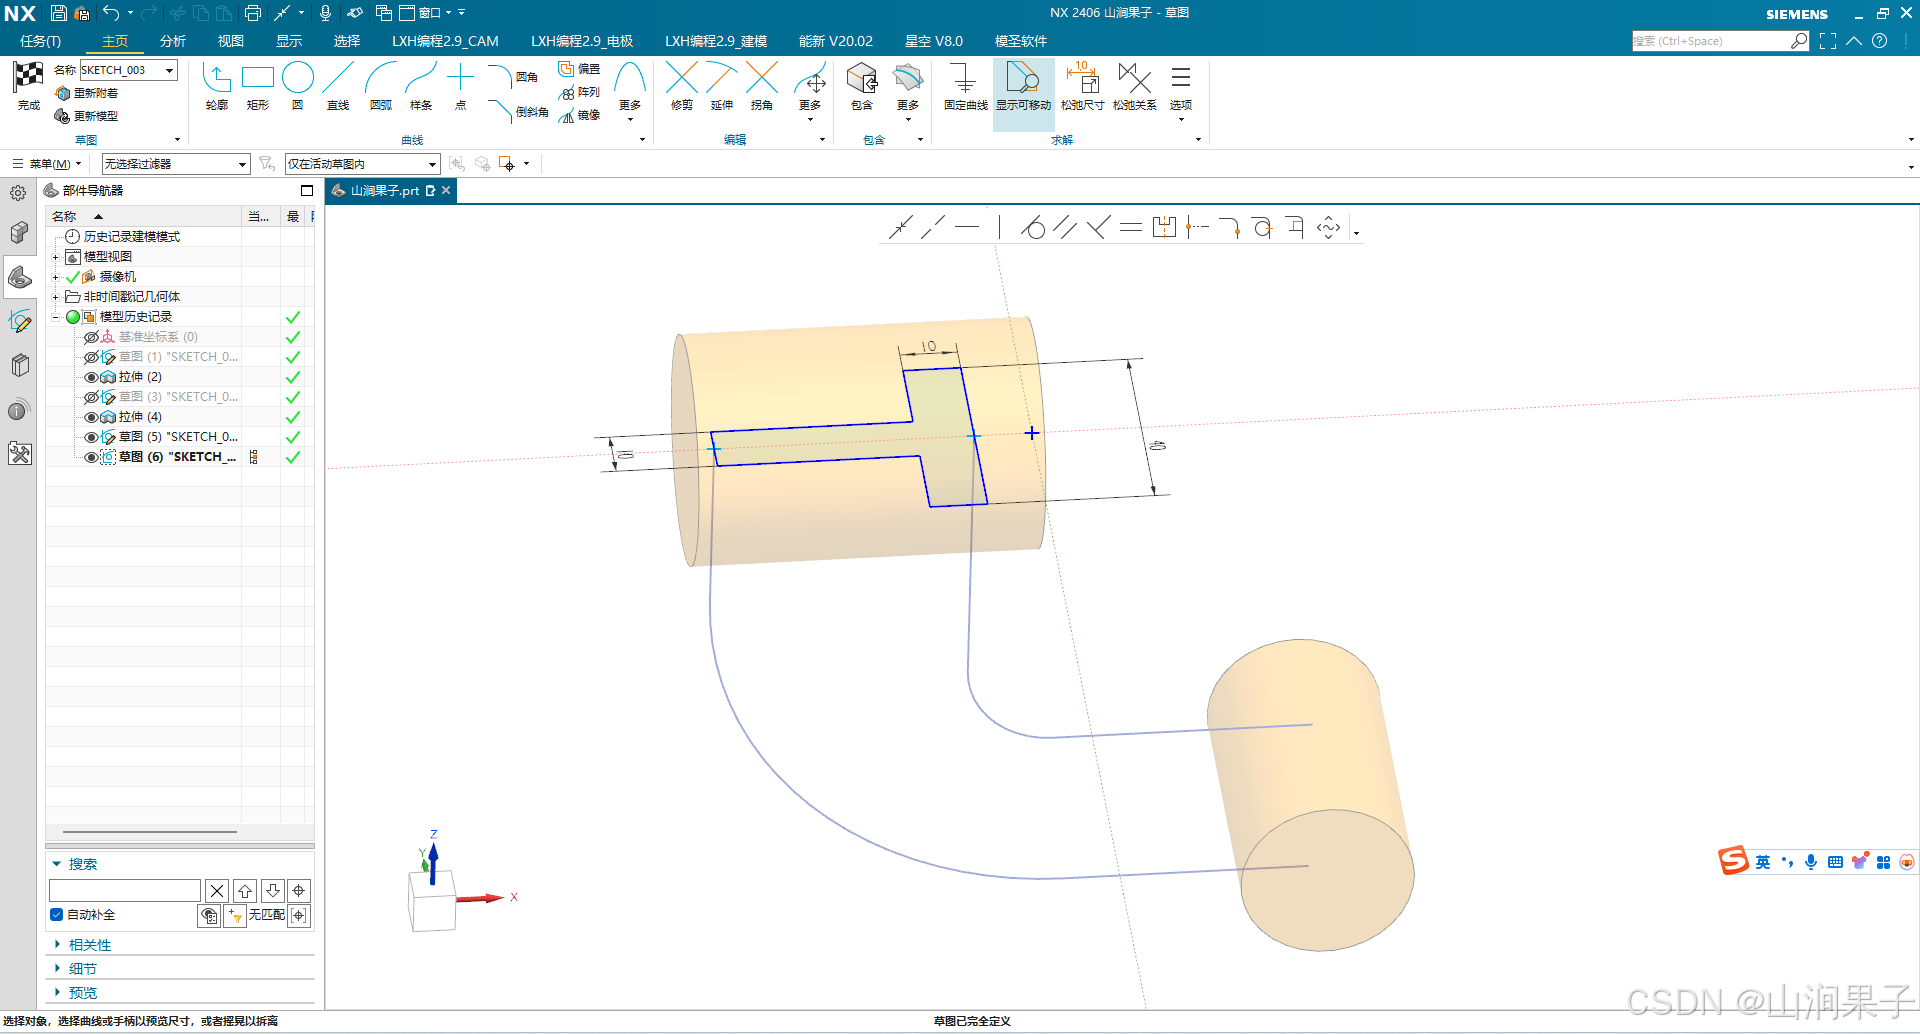1920x1034 pixels.
Task: Click the 无匹配 button in search panel
Action: click(x=267, y=915)
